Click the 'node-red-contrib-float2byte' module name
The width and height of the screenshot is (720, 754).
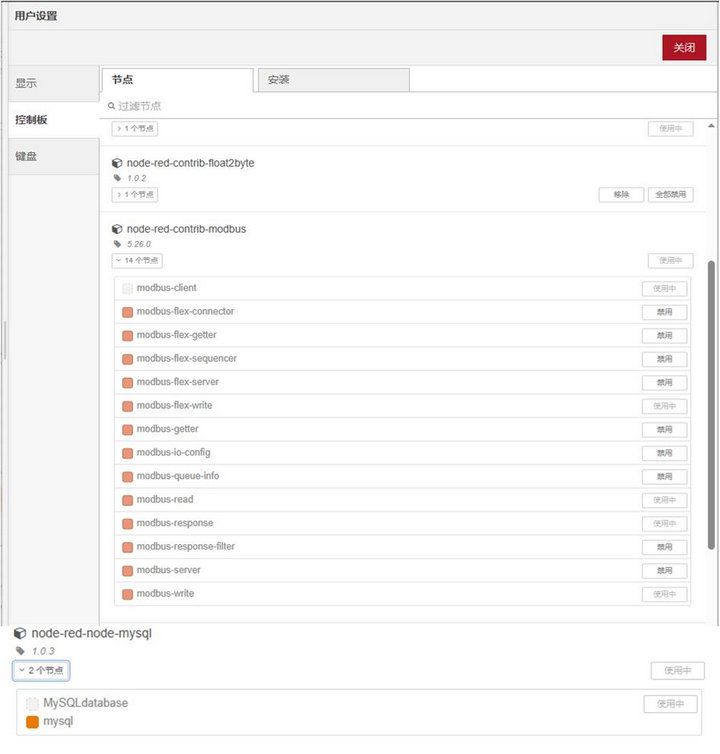[x=190, y=163]
